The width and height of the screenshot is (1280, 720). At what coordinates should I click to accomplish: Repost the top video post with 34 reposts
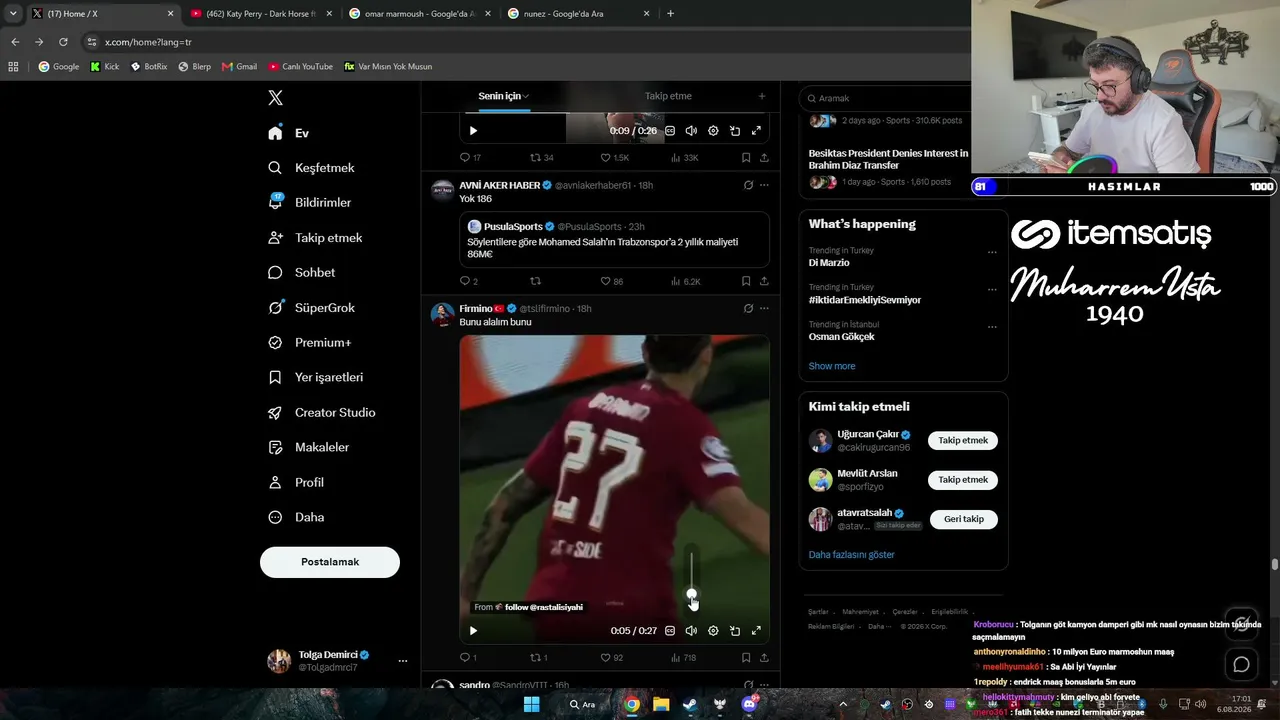(x=542, y=158)
